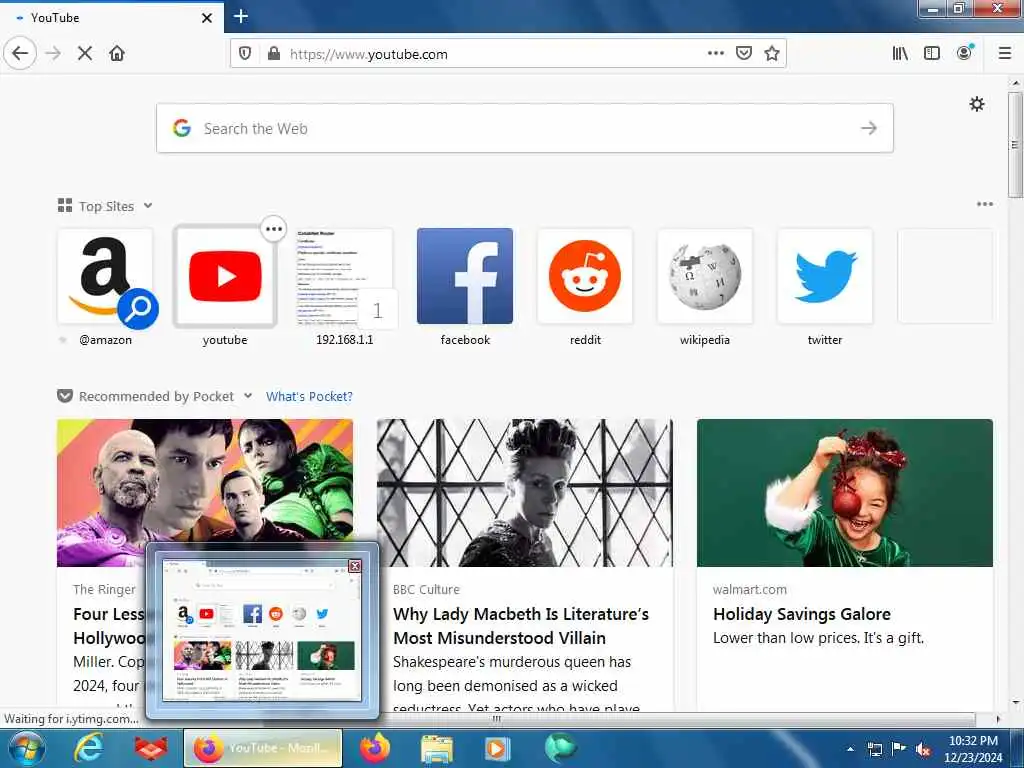Click the Search the Web field
Viewport: 1024px width, 768px height.
coord(524,128)
